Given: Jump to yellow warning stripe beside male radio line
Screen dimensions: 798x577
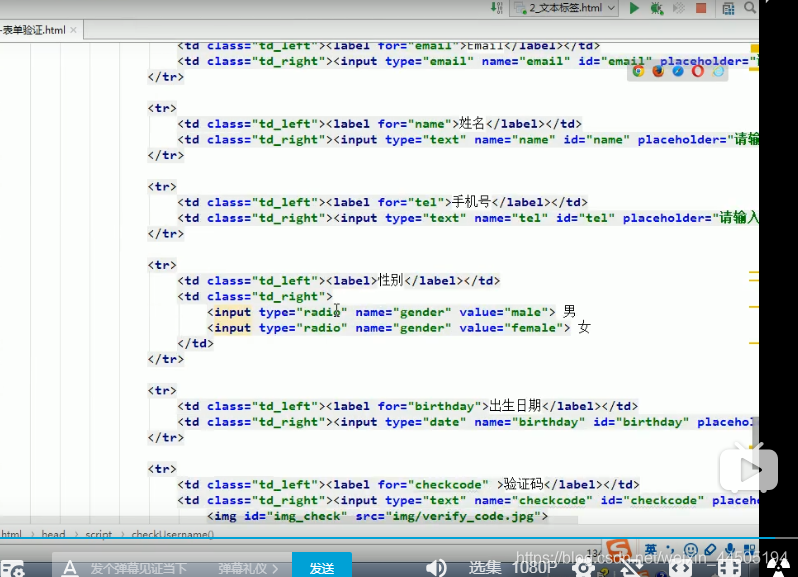Looking at the screenshot, I should pyautogui.click(x=754, y=307).
